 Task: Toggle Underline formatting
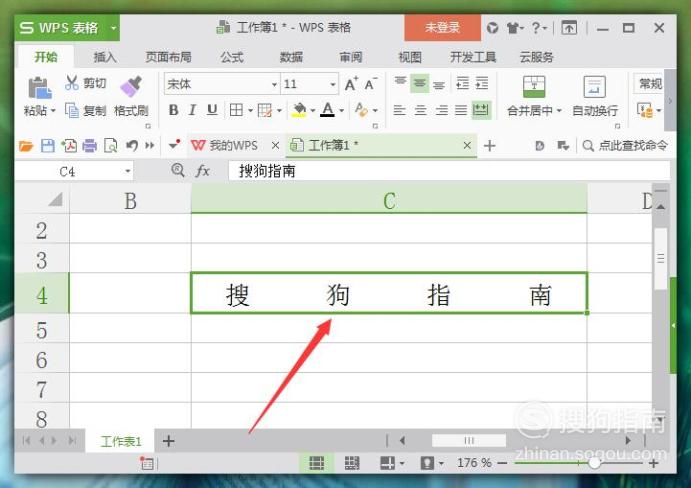tap(212, 110)
